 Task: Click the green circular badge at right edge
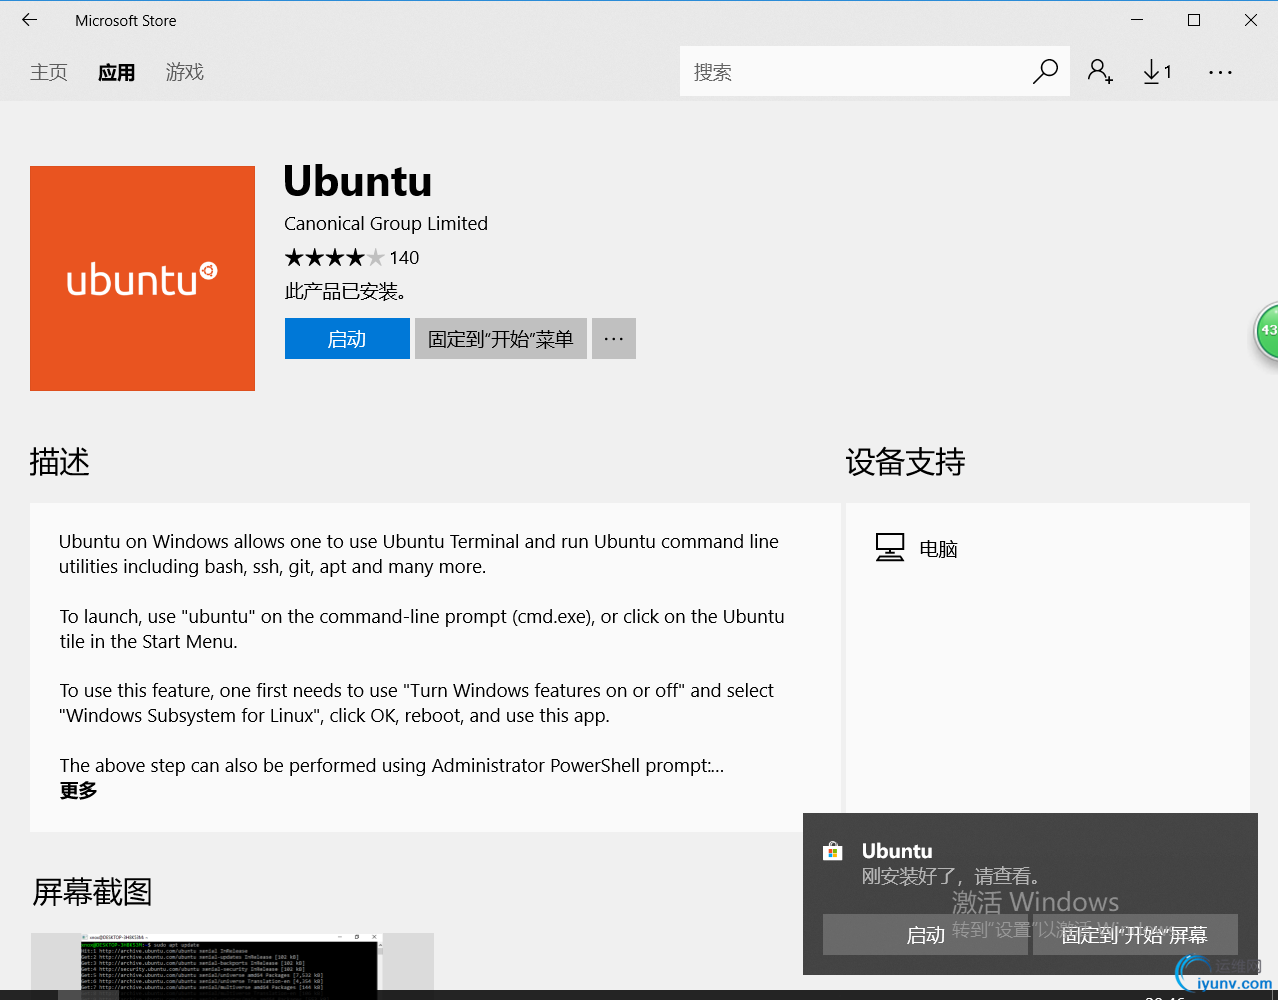[x=1267, y=331]
